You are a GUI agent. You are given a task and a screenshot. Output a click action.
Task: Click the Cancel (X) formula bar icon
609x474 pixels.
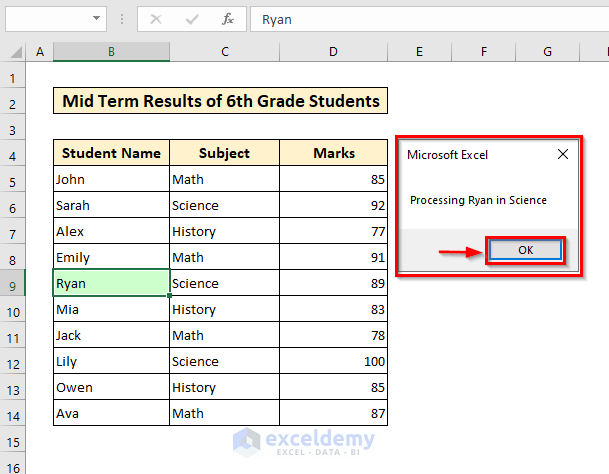point(156,19)
